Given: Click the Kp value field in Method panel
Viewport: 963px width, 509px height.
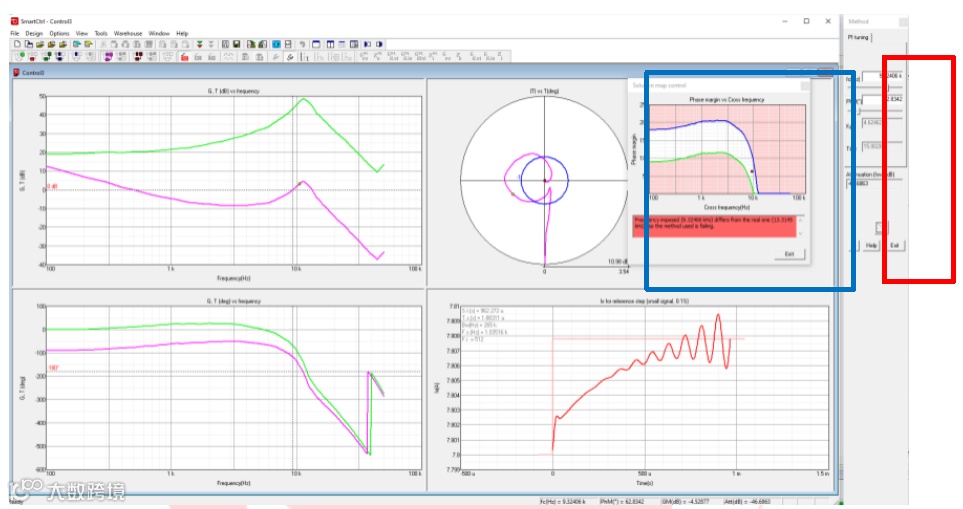Looking at the screenshot, I should click(883, 123).
